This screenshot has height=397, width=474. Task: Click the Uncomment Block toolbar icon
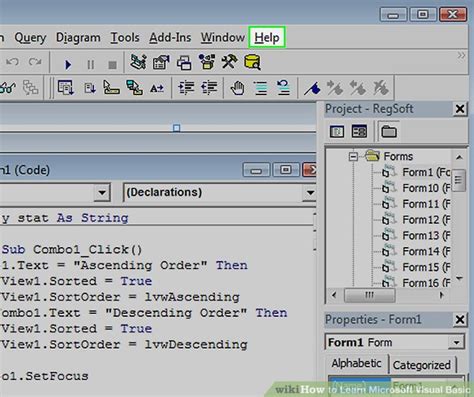pyautogui.click(x=283, y=88)
